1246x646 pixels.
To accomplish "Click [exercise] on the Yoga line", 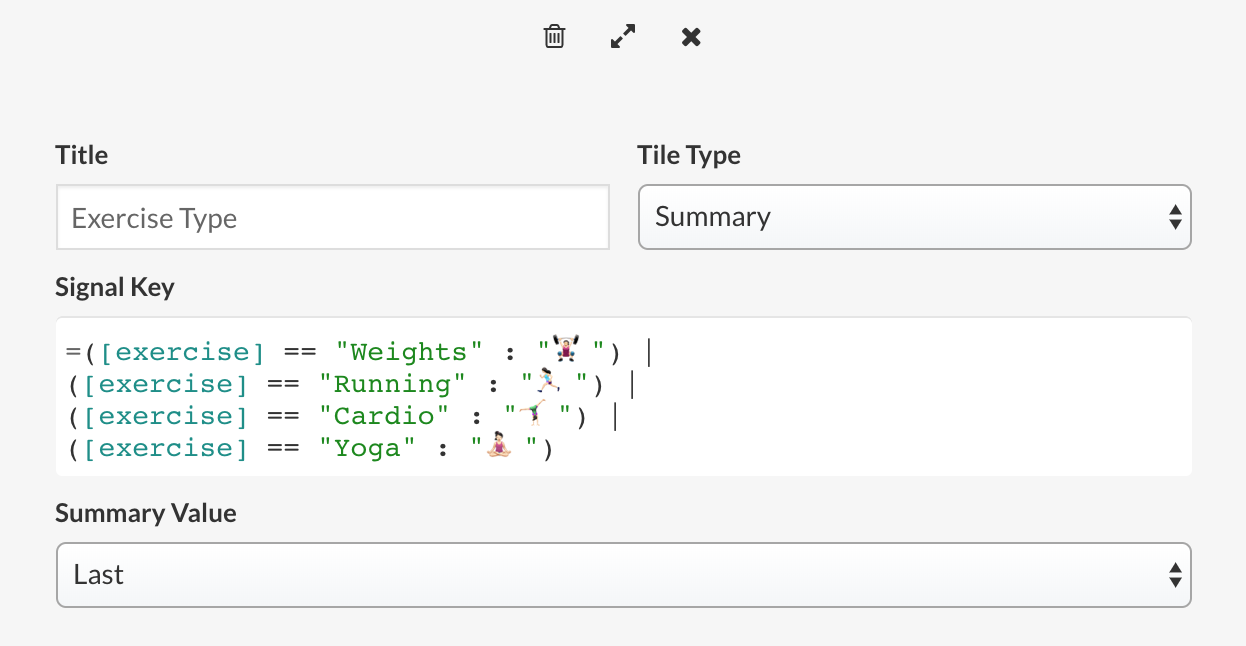I will 166,448.
